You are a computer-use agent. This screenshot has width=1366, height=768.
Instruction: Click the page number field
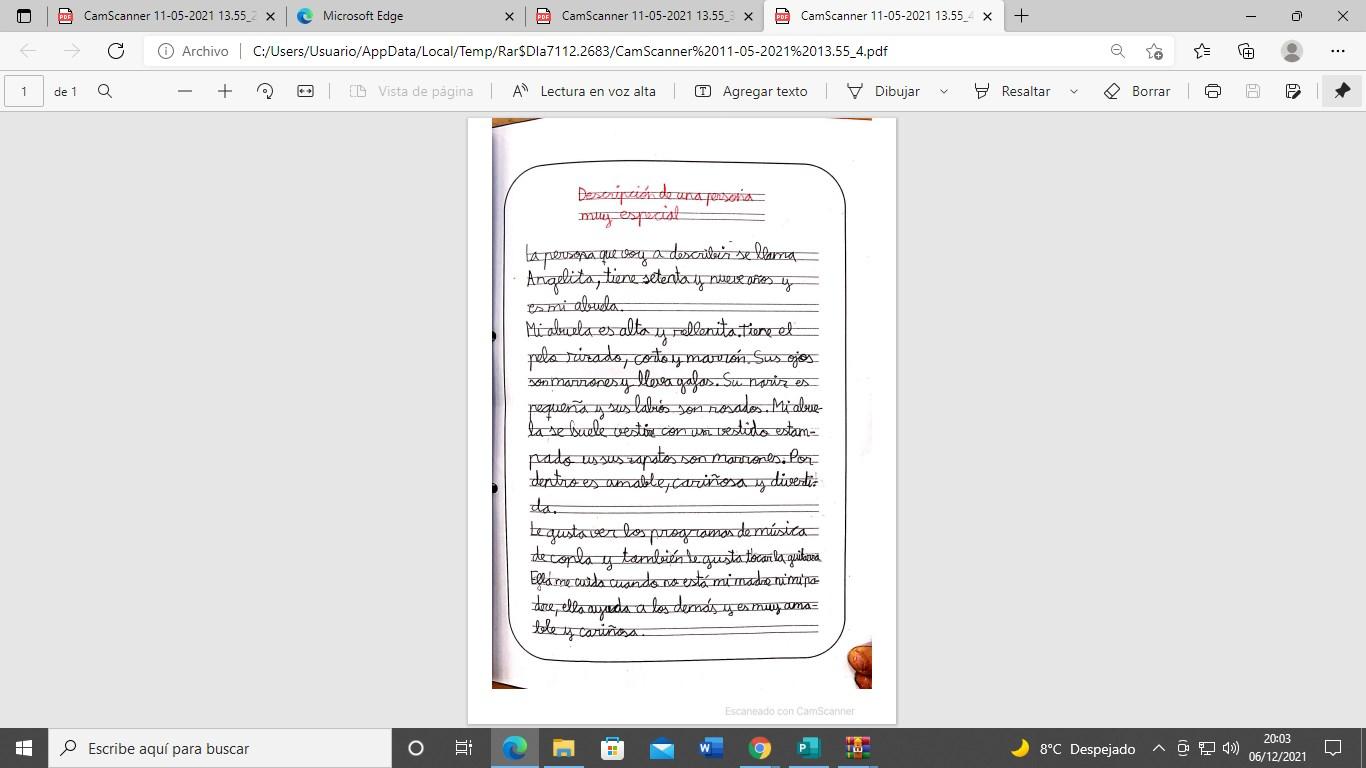(x=24, y=91)
